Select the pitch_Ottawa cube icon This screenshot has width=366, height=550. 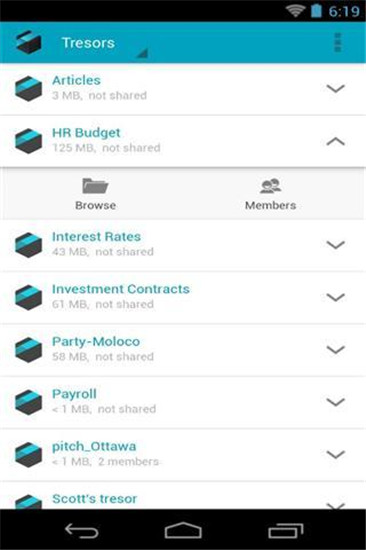[x=28, y=454]
